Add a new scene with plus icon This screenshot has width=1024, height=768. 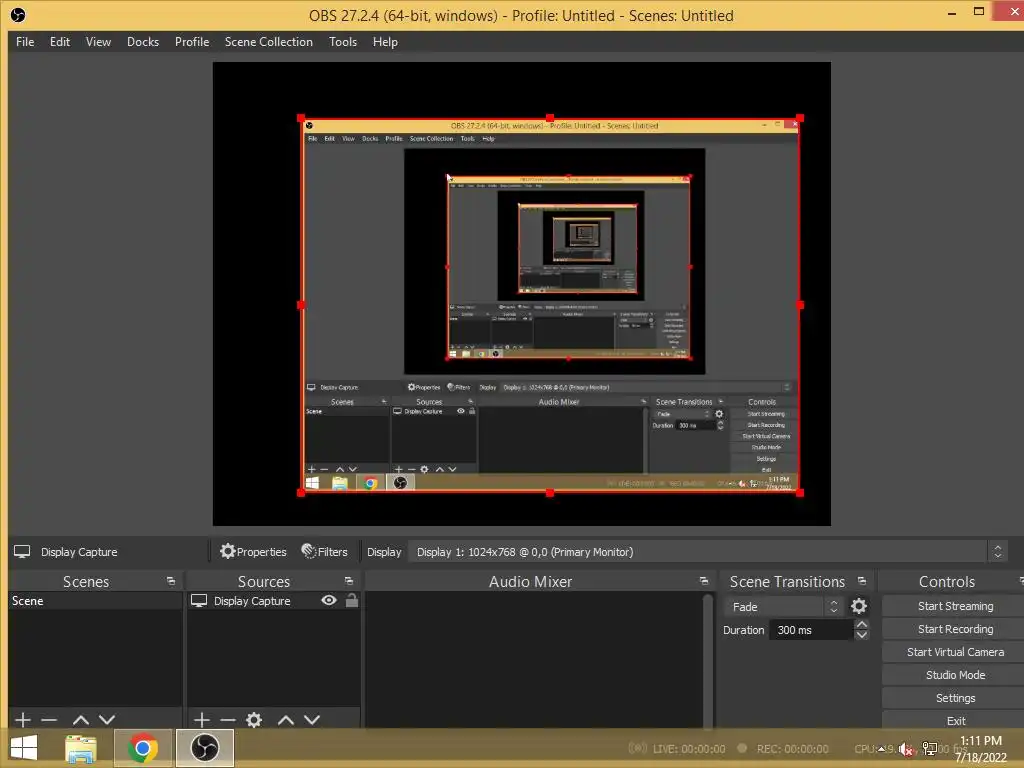click(23, 720)
